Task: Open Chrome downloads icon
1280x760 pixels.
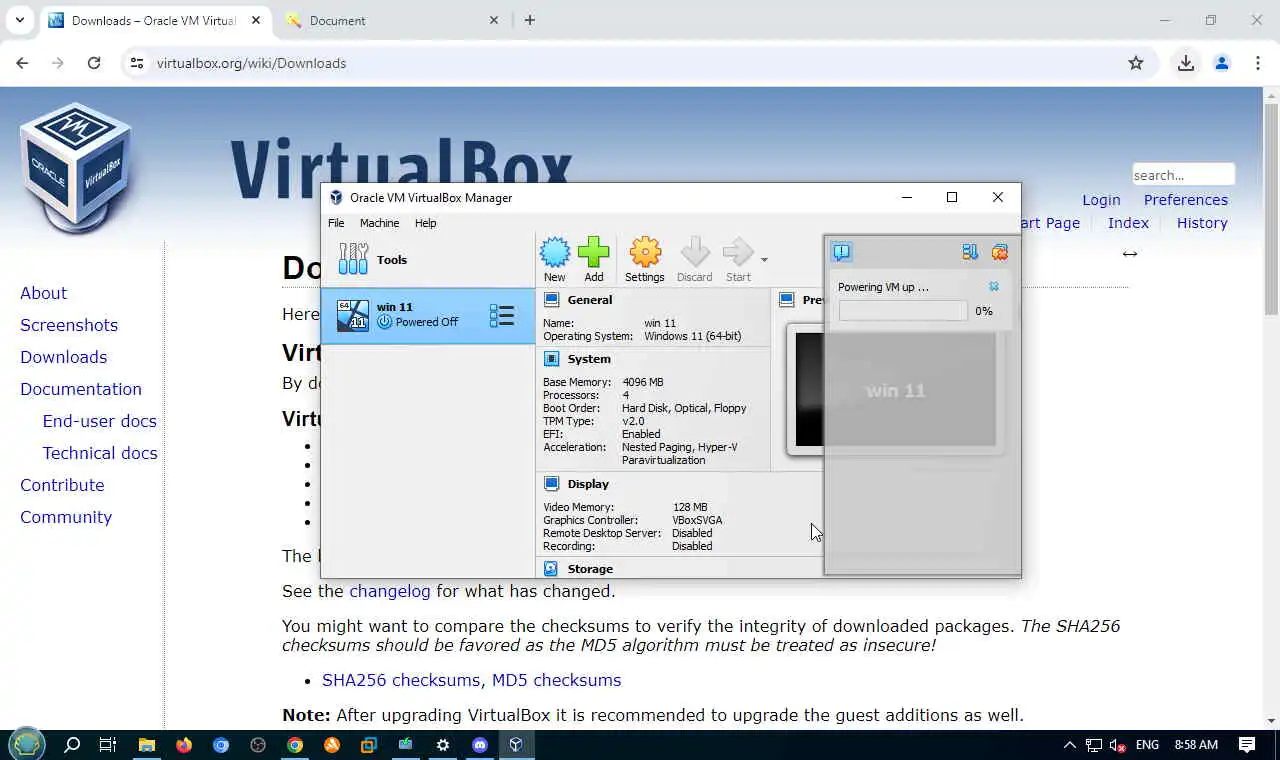Action: [1186, 63]
